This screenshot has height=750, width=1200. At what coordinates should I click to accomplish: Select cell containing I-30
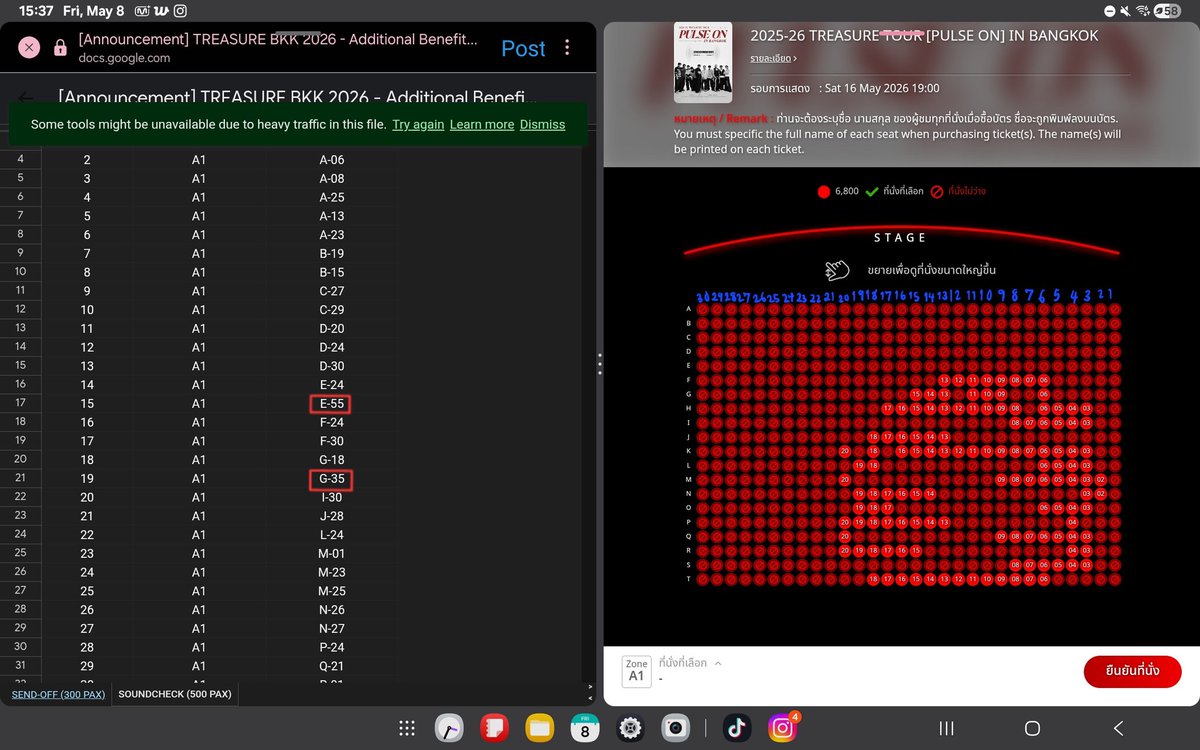pyautogui.click(x=332, y=497)
